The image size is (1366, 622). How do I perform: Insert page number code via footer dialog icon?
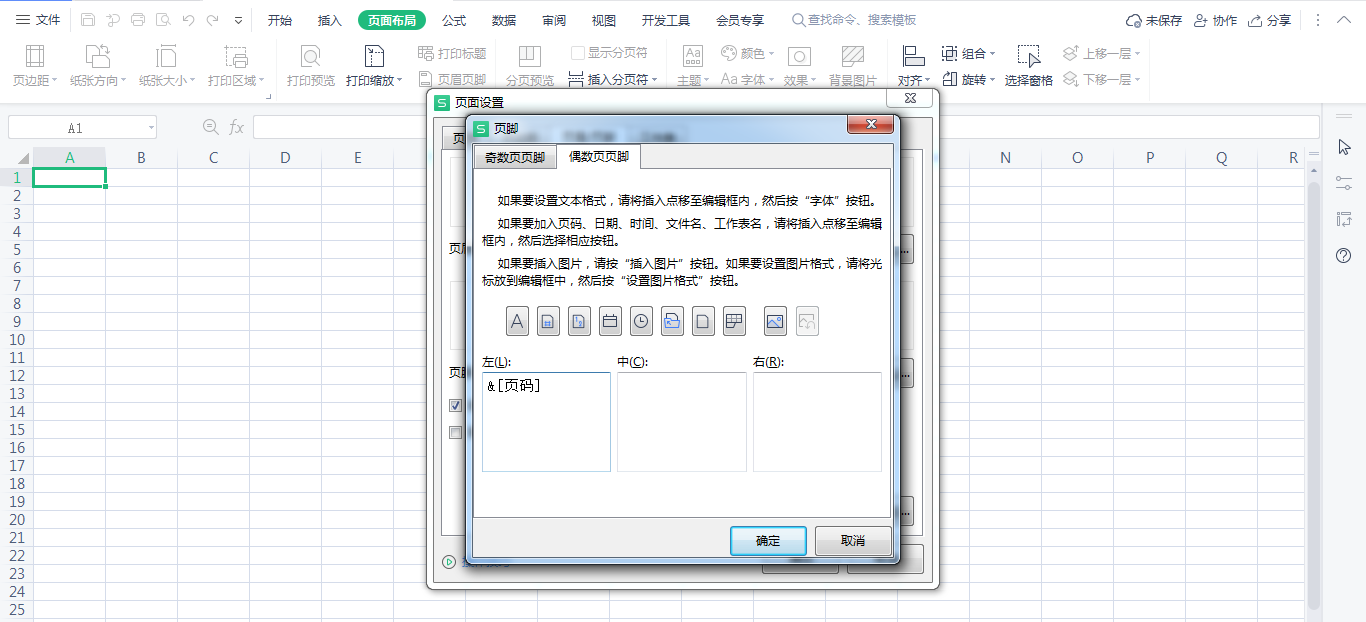tap(548, 321)
